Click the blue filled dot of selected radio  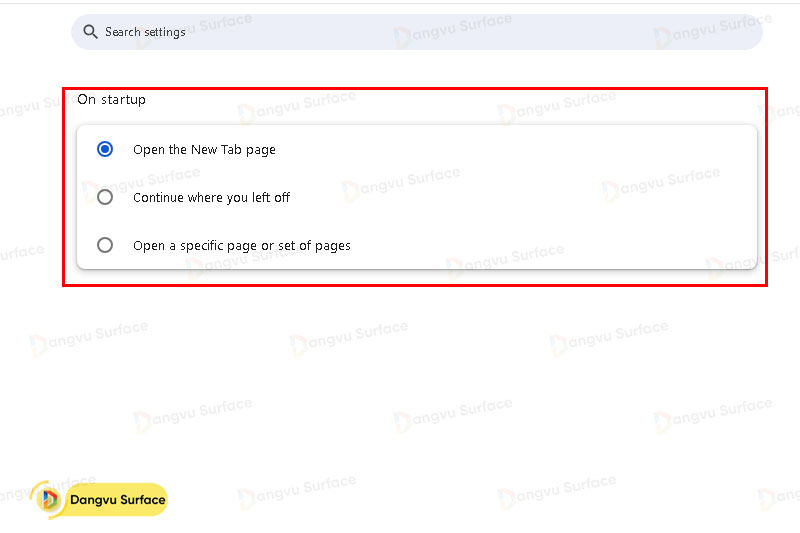click(x=105, y=149)
